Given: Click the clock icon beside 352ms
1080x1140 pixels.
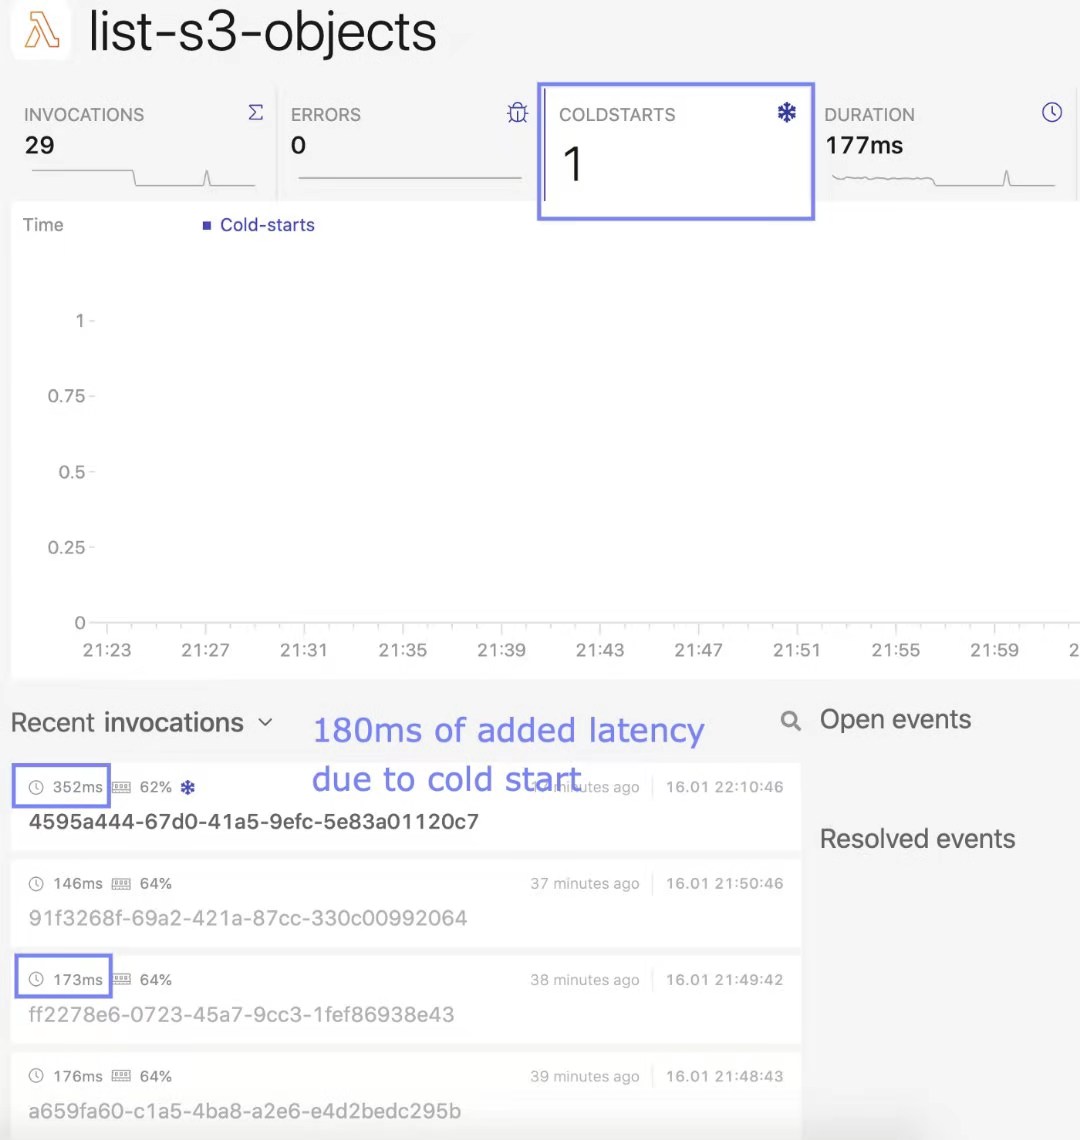Looking at the screenshot, I should (36, 787).
